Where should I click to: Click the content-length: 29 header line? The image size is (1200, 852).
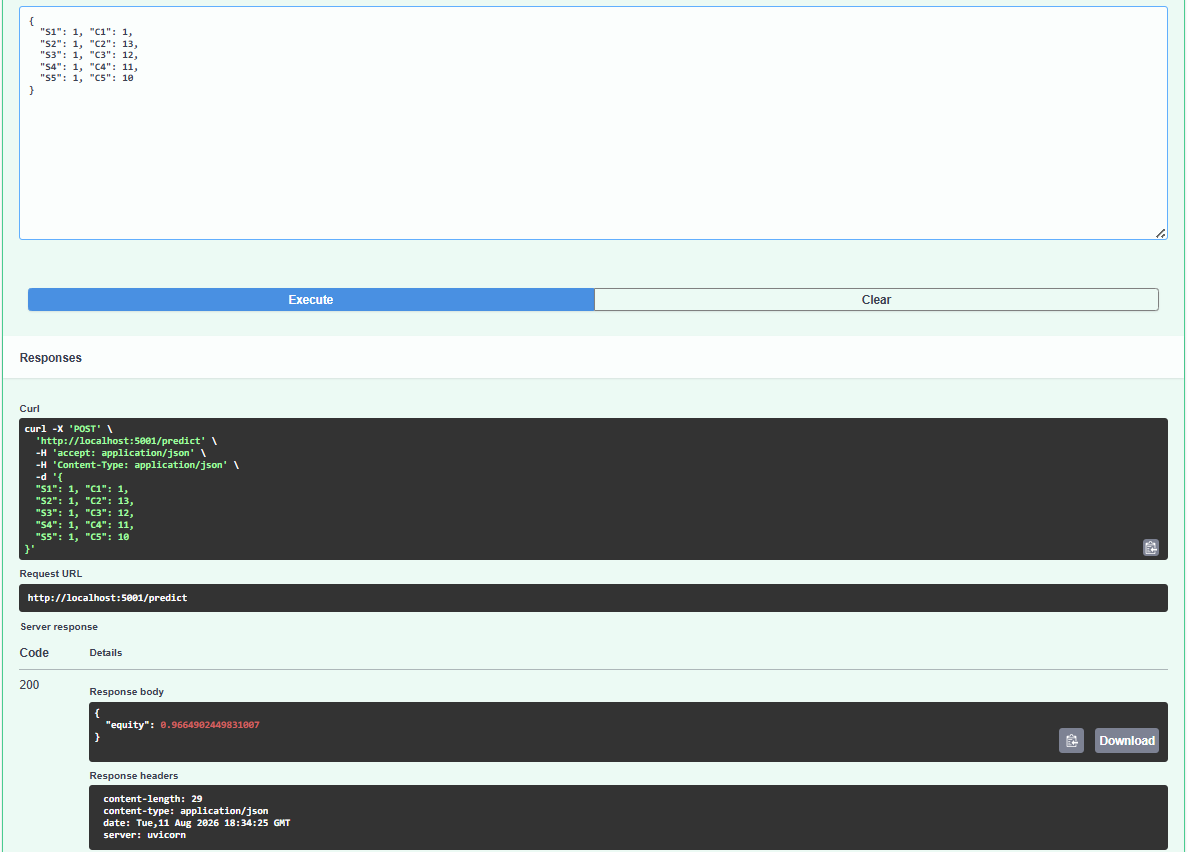153,799
